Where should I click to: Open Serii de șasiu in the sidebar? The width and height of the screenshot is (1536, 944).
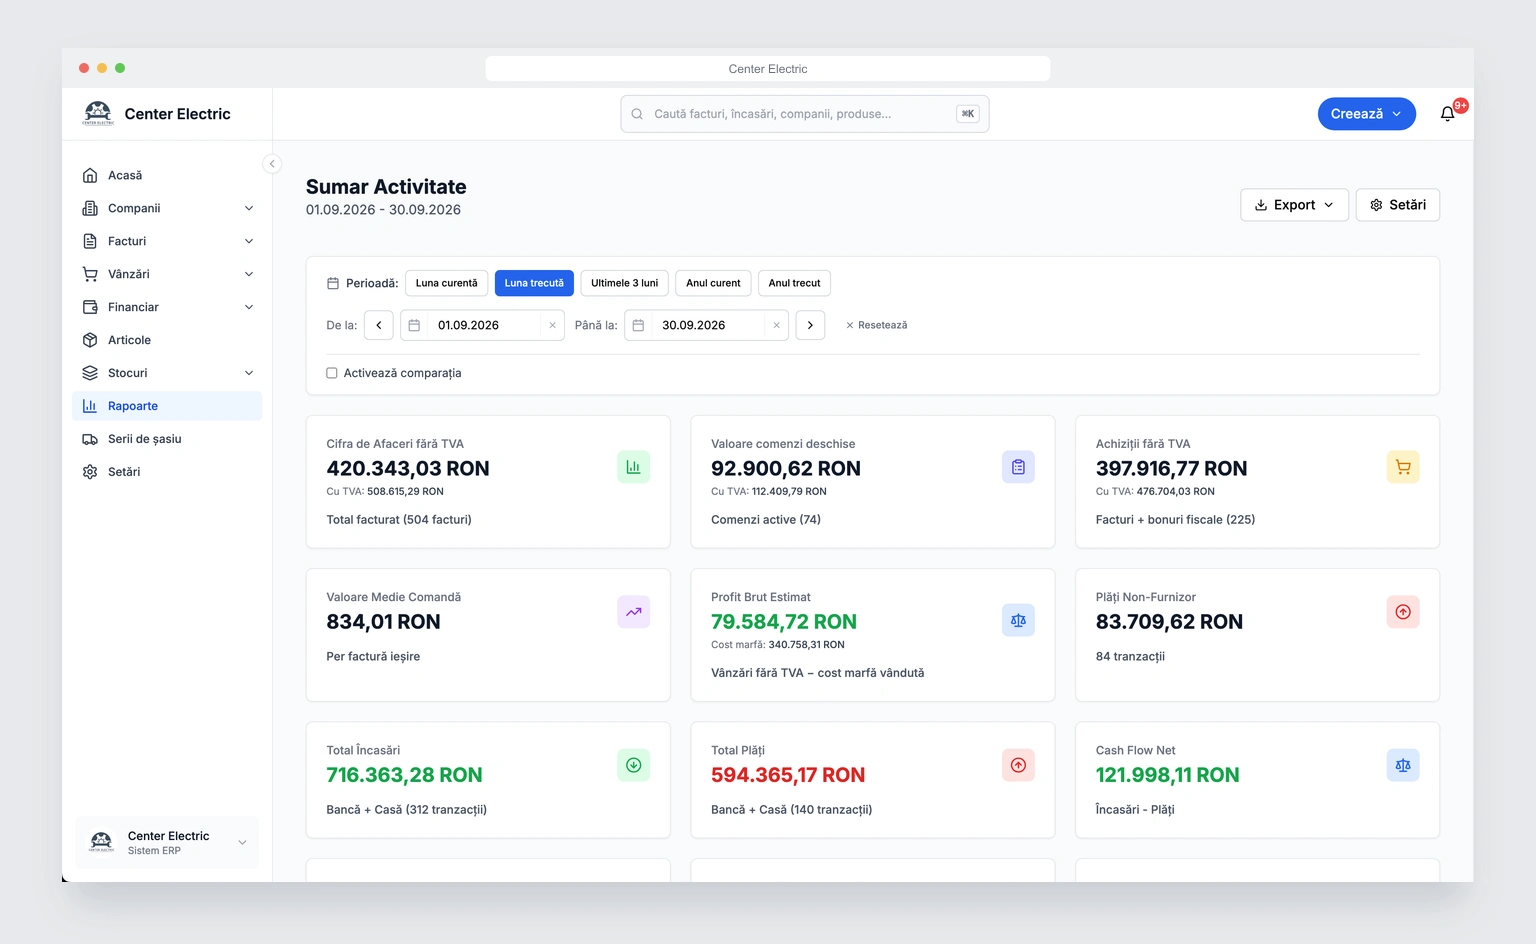pos(167,439)
